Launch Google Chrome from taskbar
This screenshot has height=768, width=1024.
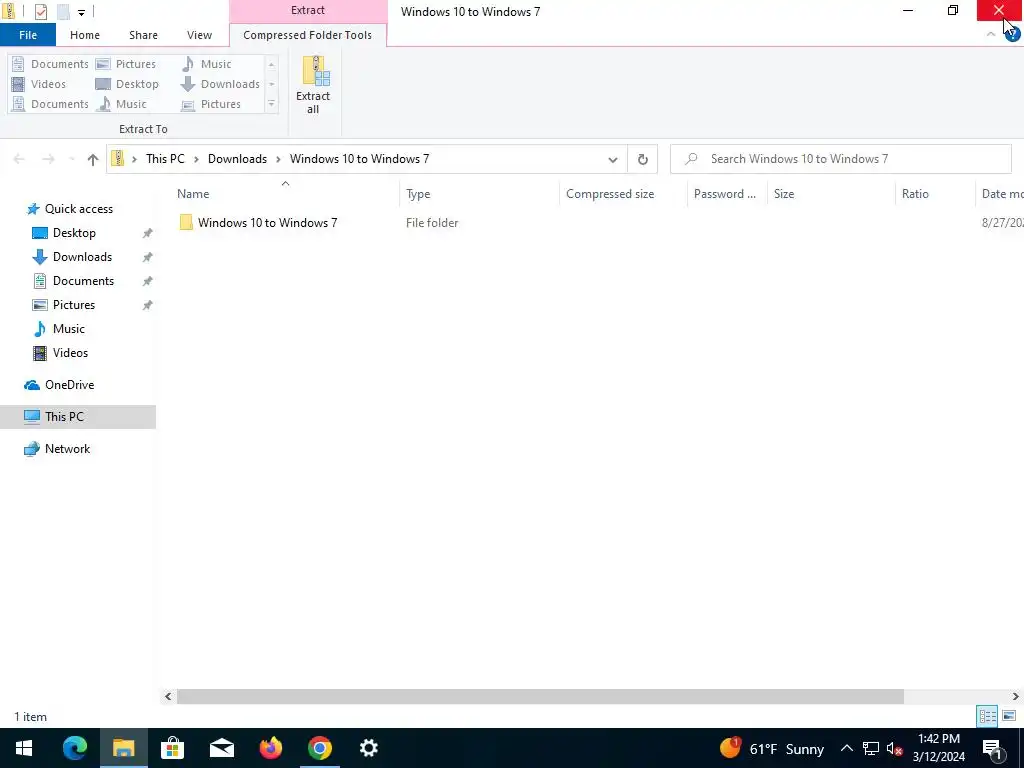319,748
